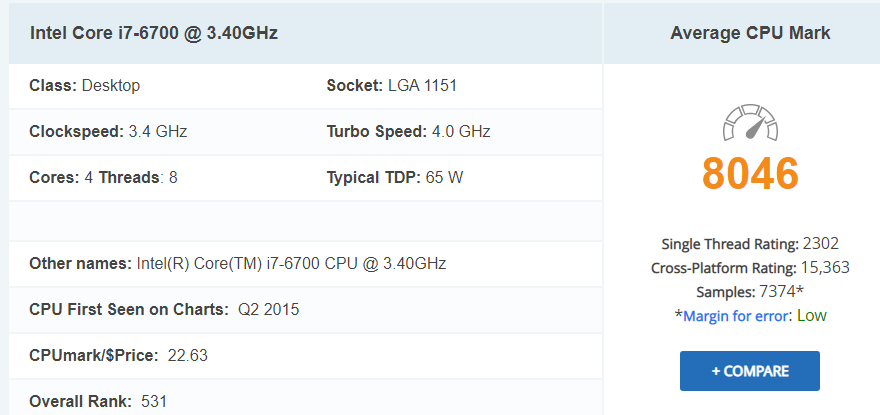880x415 pixels.
Task: Click the Typical TDP 65 W entry
Action: (x=395, y=177)
